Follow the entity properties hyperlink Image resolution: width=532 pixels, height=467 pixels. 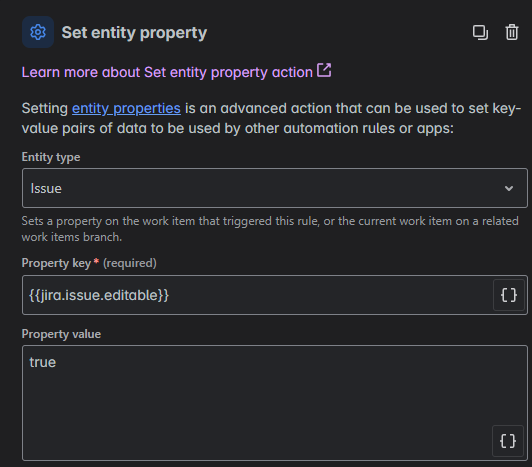(126, 109)
